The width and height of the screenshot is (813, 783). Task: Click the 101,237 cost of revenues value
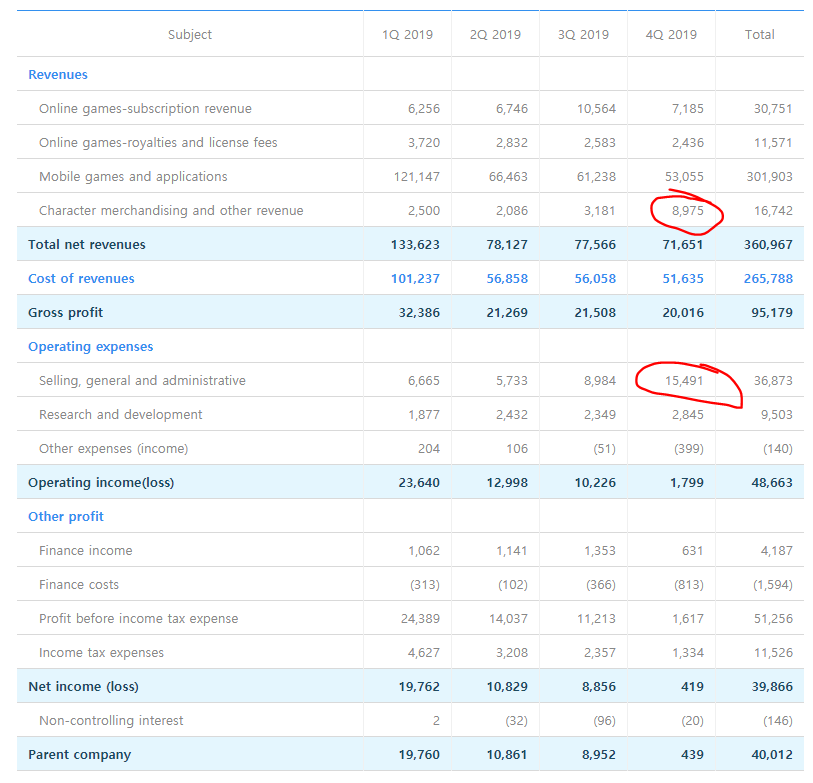click(x=415, y=279)
